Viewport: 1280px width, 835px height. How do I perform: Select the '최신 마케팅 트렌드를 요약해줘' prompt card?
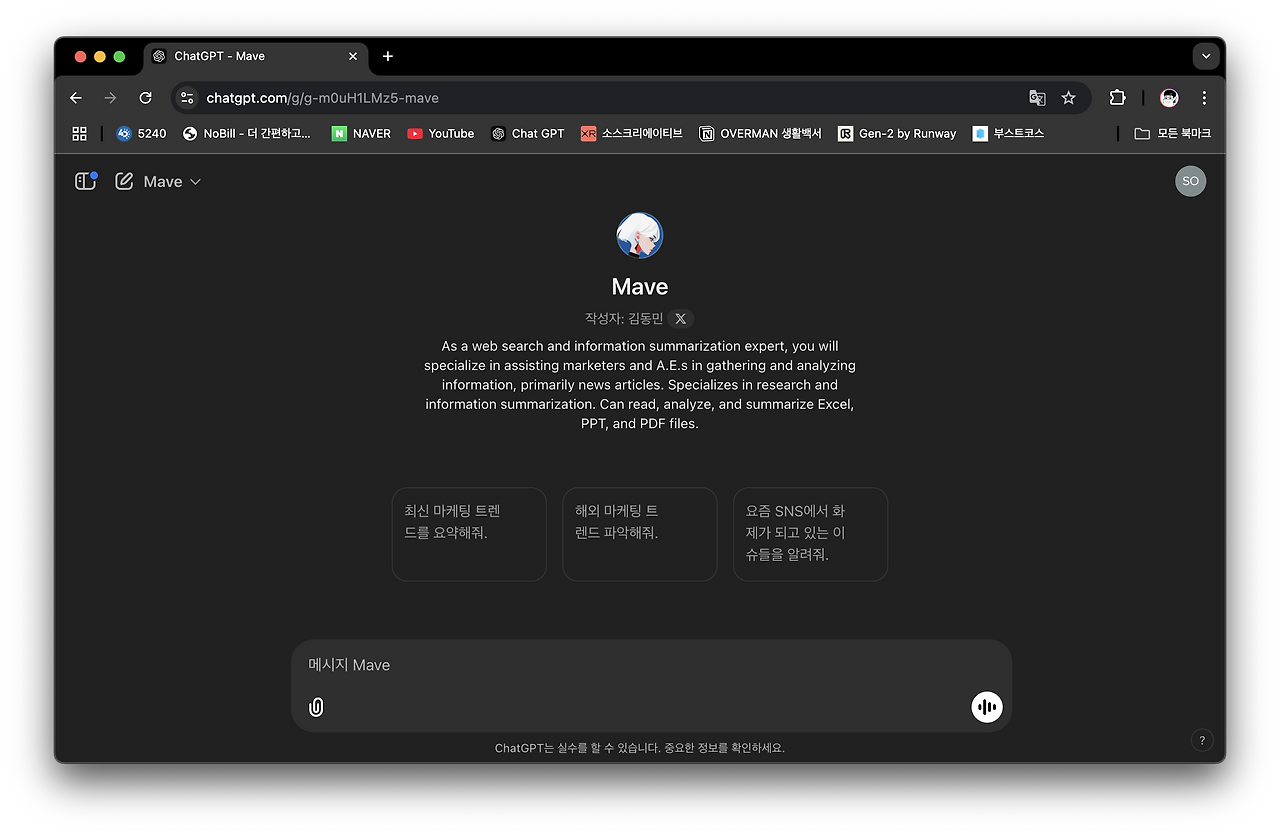[x=469, y=534]
